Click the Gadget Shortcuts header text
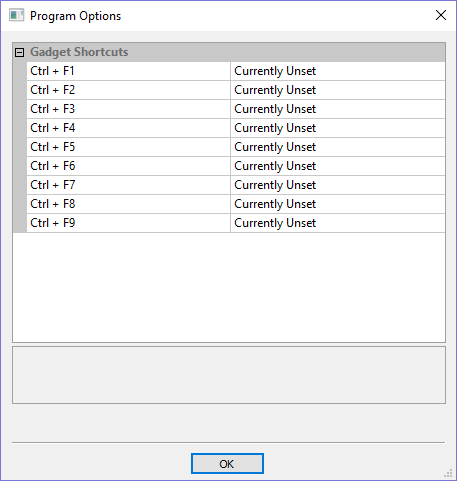 pyautogui.click(x=79, y=52)
